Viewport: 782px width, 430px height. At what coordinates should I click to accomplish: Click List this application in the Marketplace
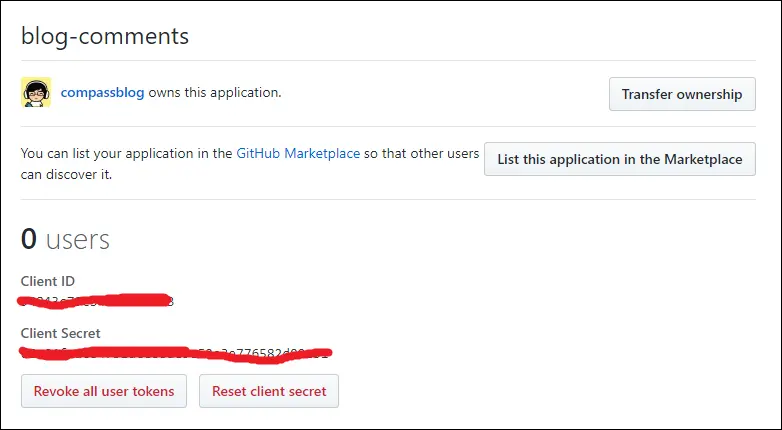tap(619, 159)
